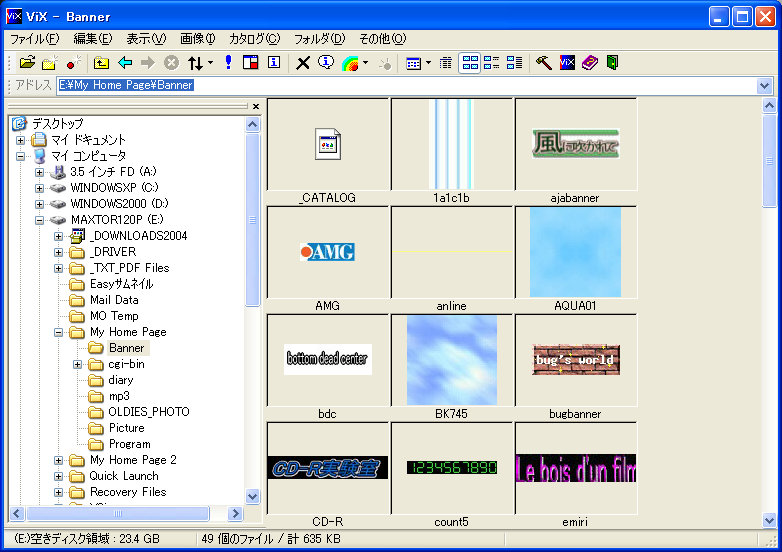Viewport: 782px width, 552px height.
Task: Click the green exit door icon
Action: 612,63
